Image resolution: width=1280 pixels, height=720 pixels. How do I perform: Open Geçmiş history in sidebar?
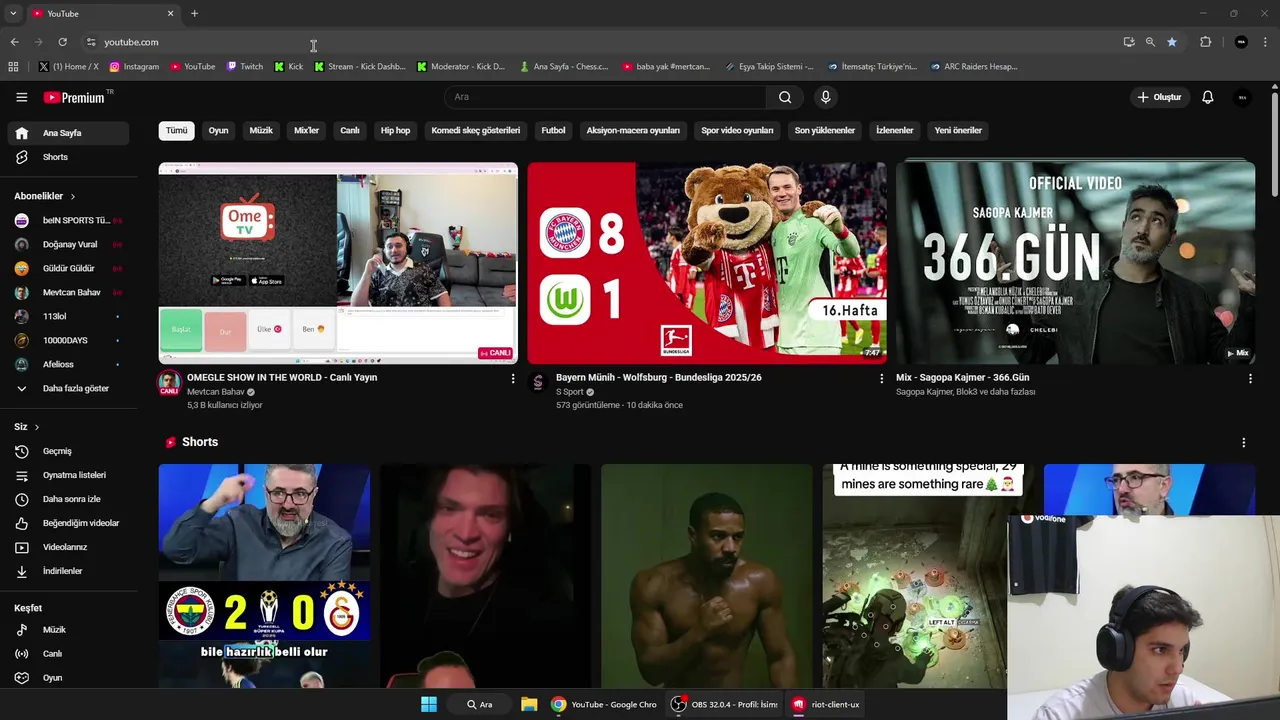[x=68, y=451]
